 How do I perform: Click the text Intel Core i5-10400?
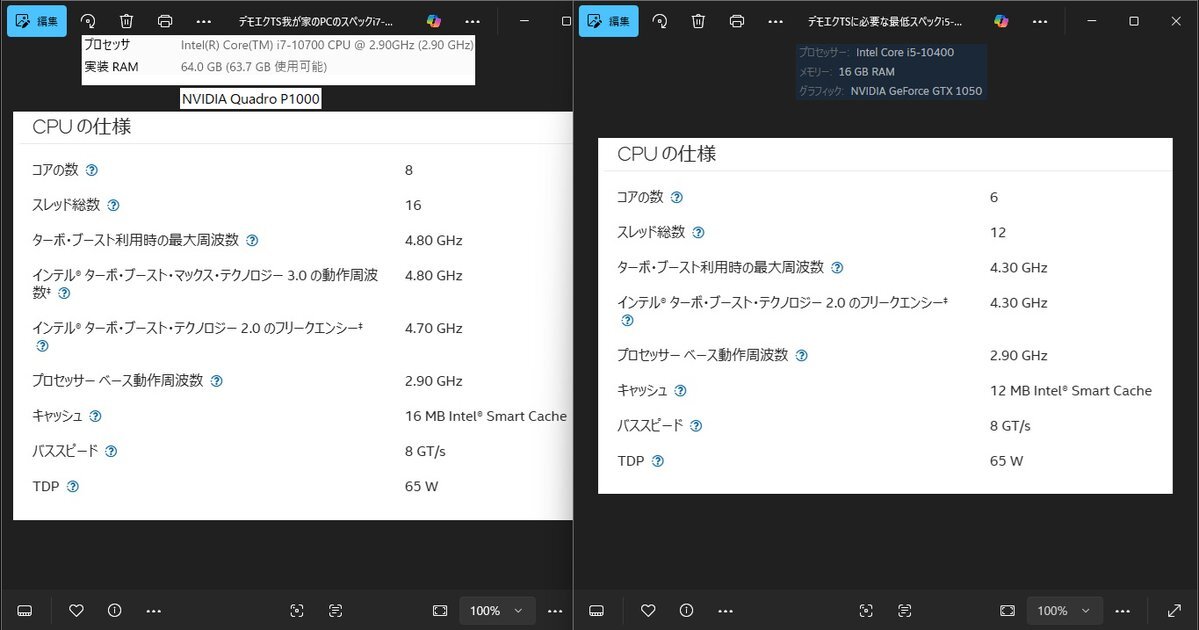[x=905, y=52]
